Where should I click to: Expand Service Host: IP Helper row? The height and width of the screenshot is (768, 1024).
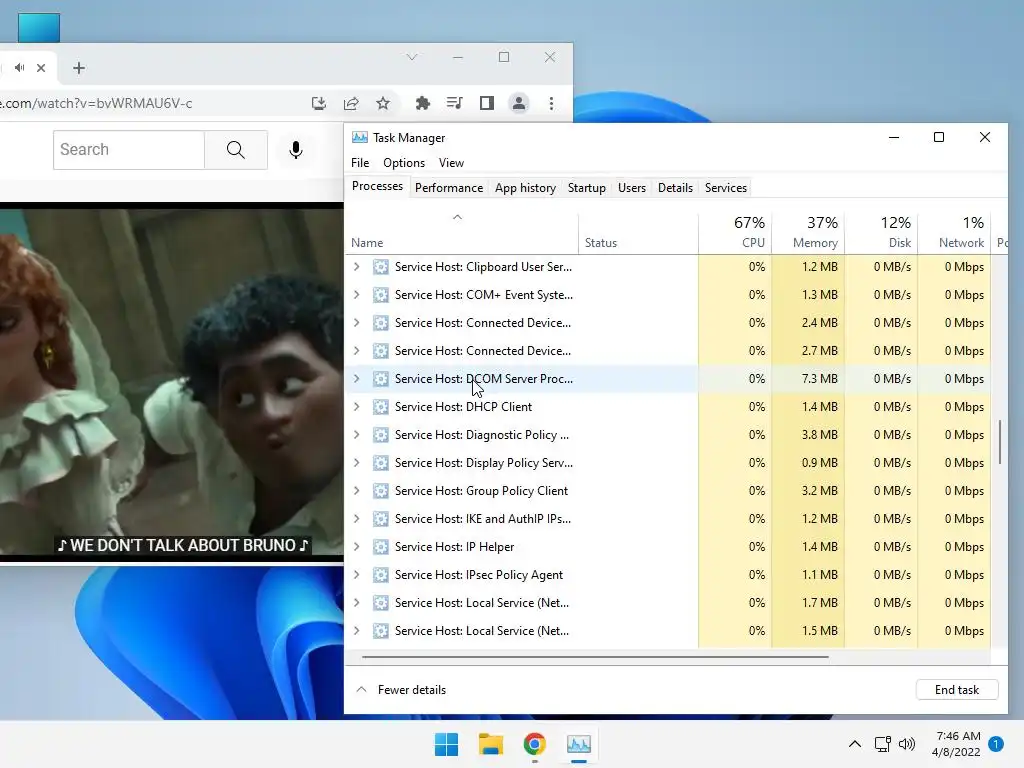(357, 547)
